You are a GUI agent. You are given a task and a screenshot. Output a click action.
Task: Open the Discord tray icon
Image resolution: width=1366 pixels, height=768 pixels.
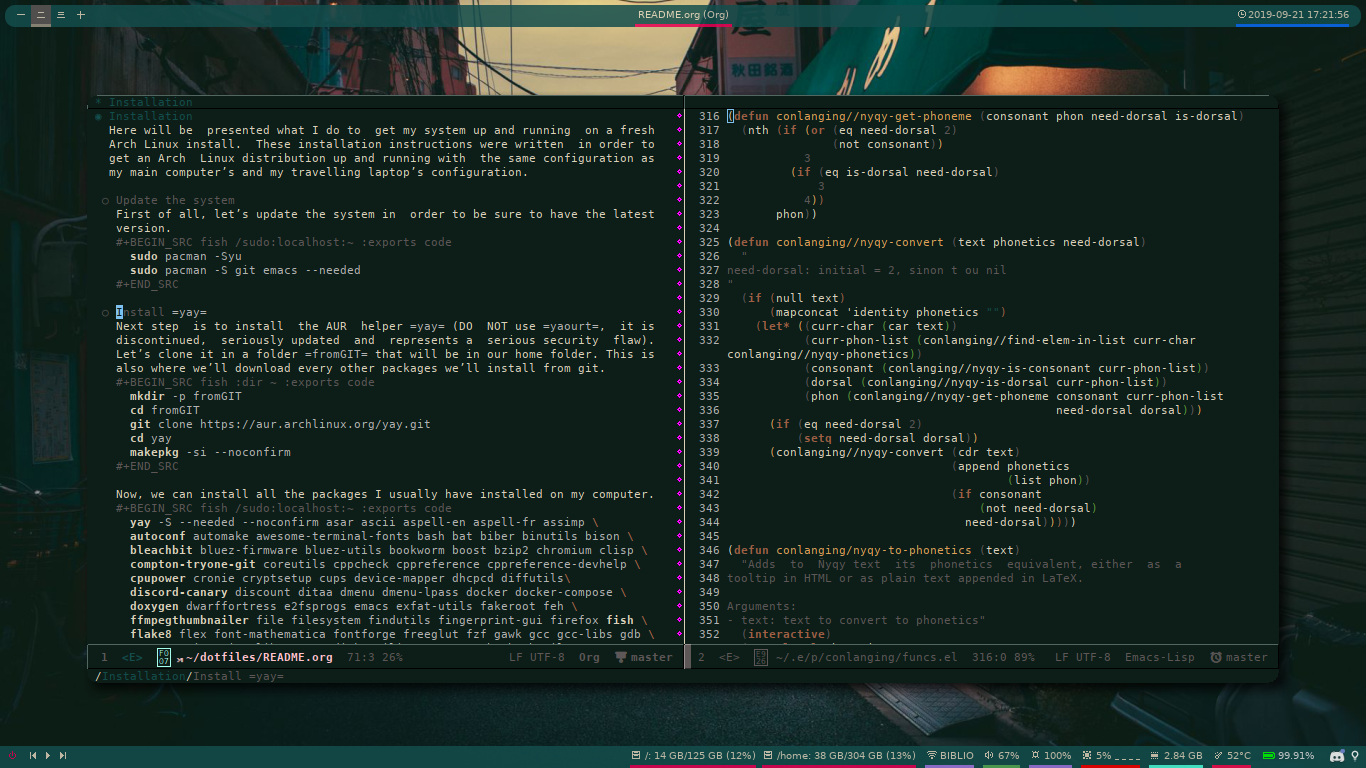(1337, 755)
